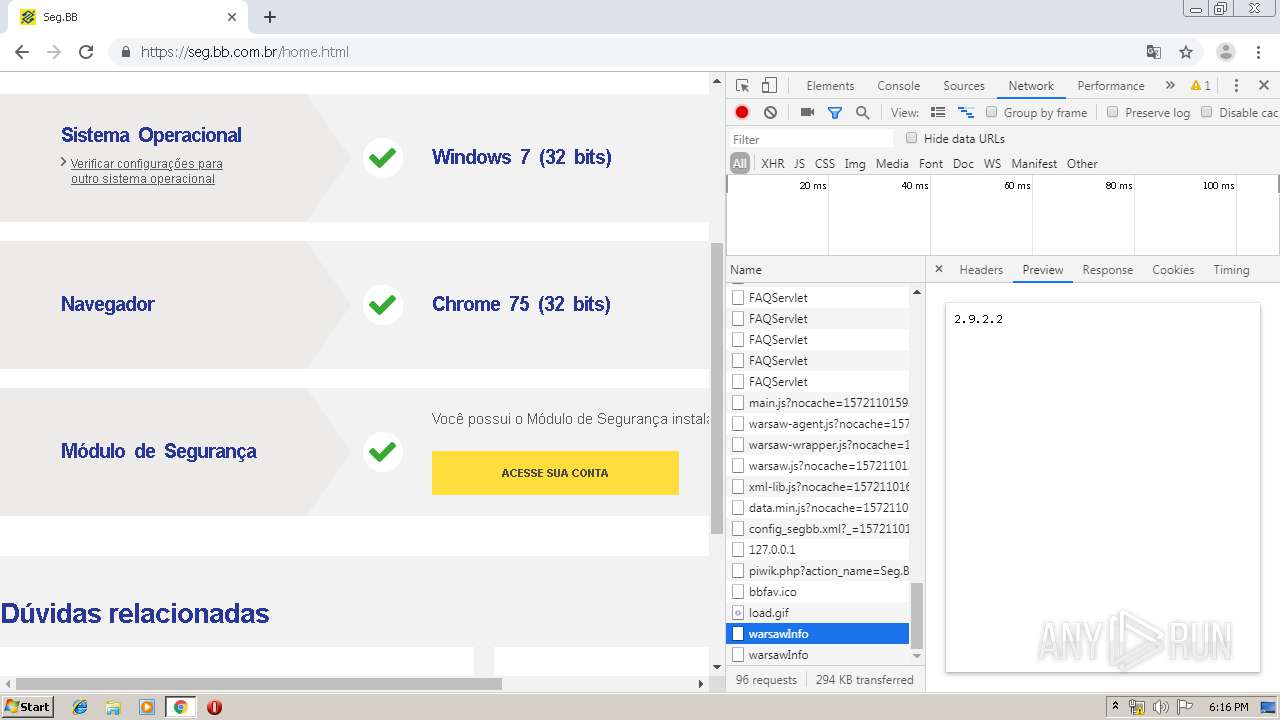Close the request preview pane
The height and width of the screenshot is (720, 1280).
click(938, 269)
